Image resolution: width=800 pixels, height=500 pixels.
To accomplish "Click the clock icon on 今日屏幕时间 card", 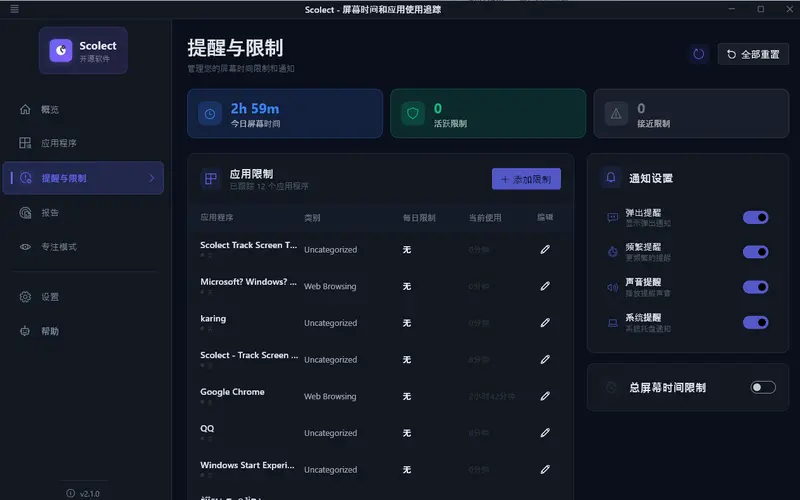I will 210,114.
